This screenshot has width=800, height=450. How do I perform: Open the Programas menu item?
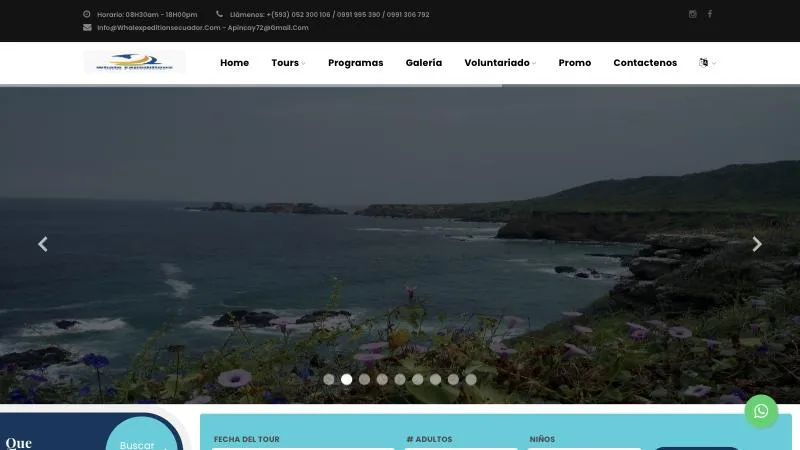(356, 63)
